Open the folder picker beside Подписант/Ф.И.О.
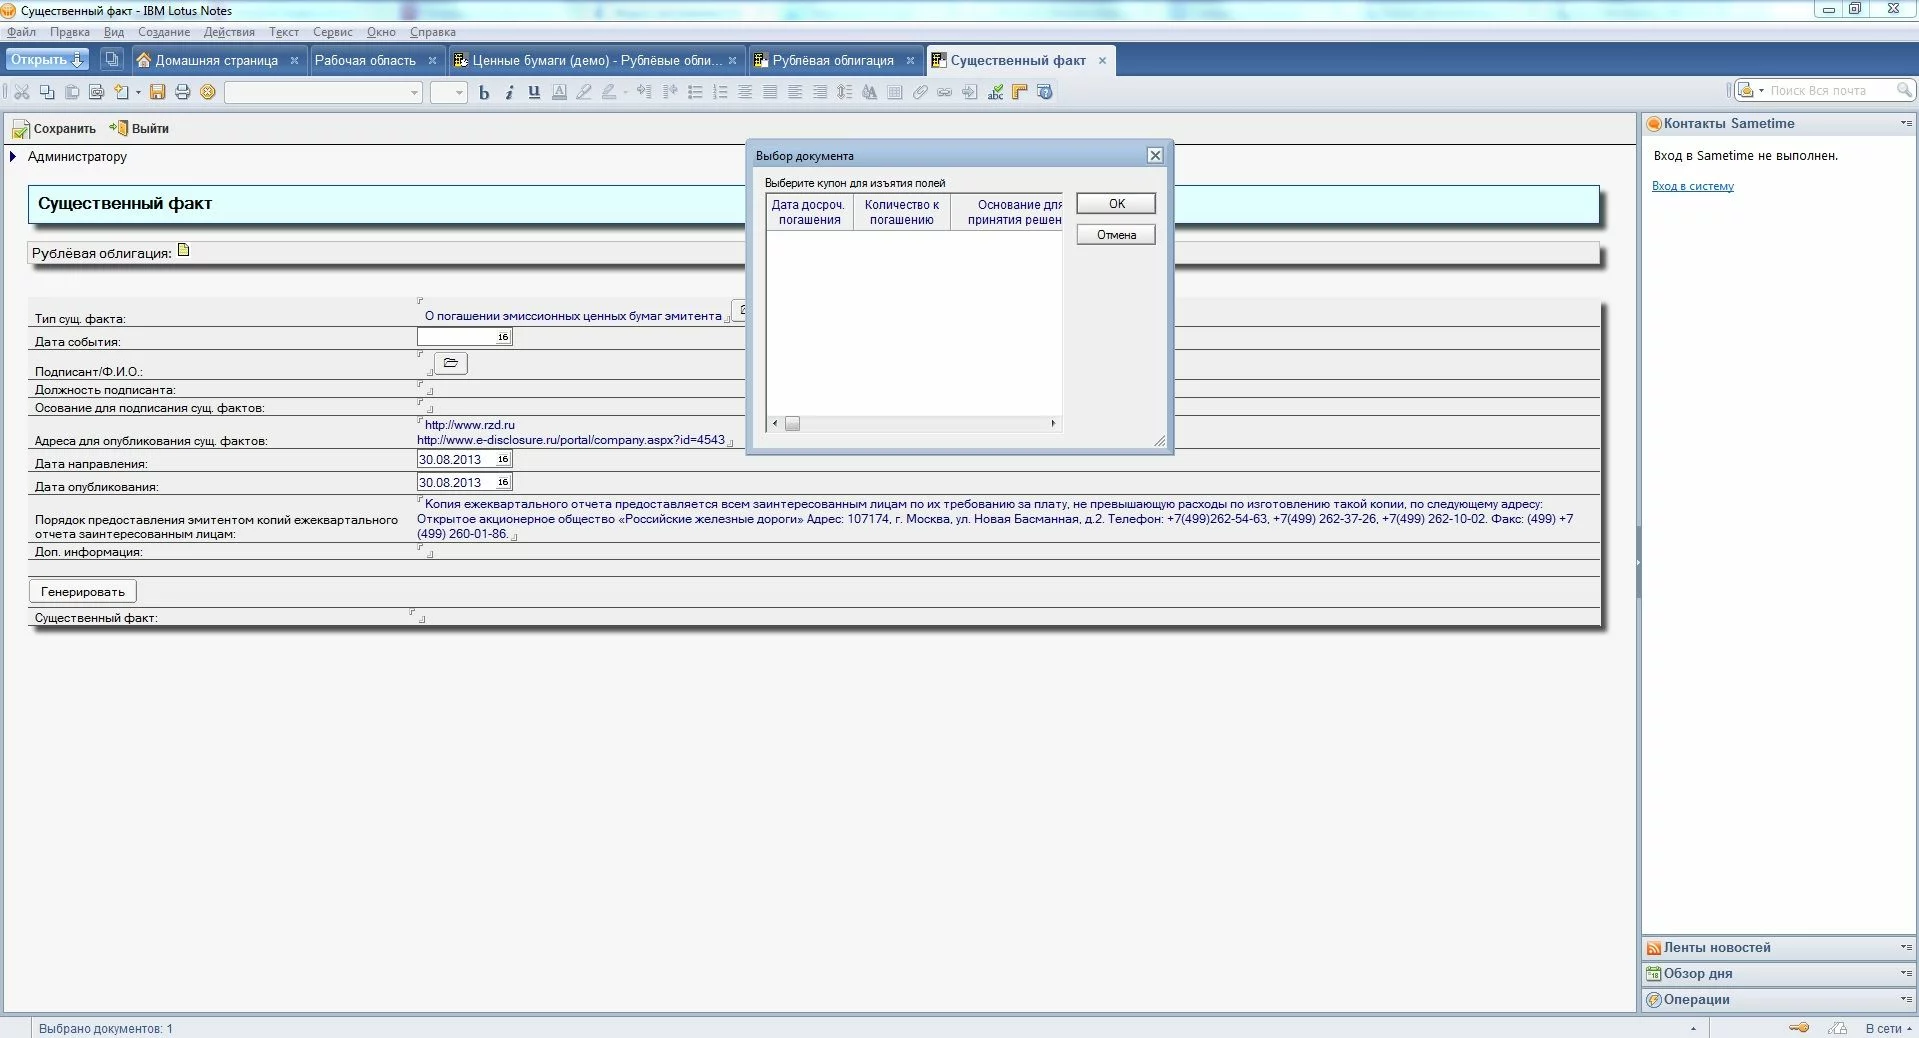 pos(451,363)
